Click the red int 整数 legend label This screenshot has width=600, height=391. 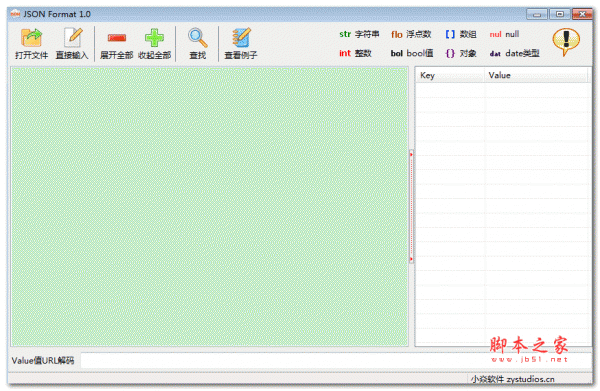pos(355,53)
